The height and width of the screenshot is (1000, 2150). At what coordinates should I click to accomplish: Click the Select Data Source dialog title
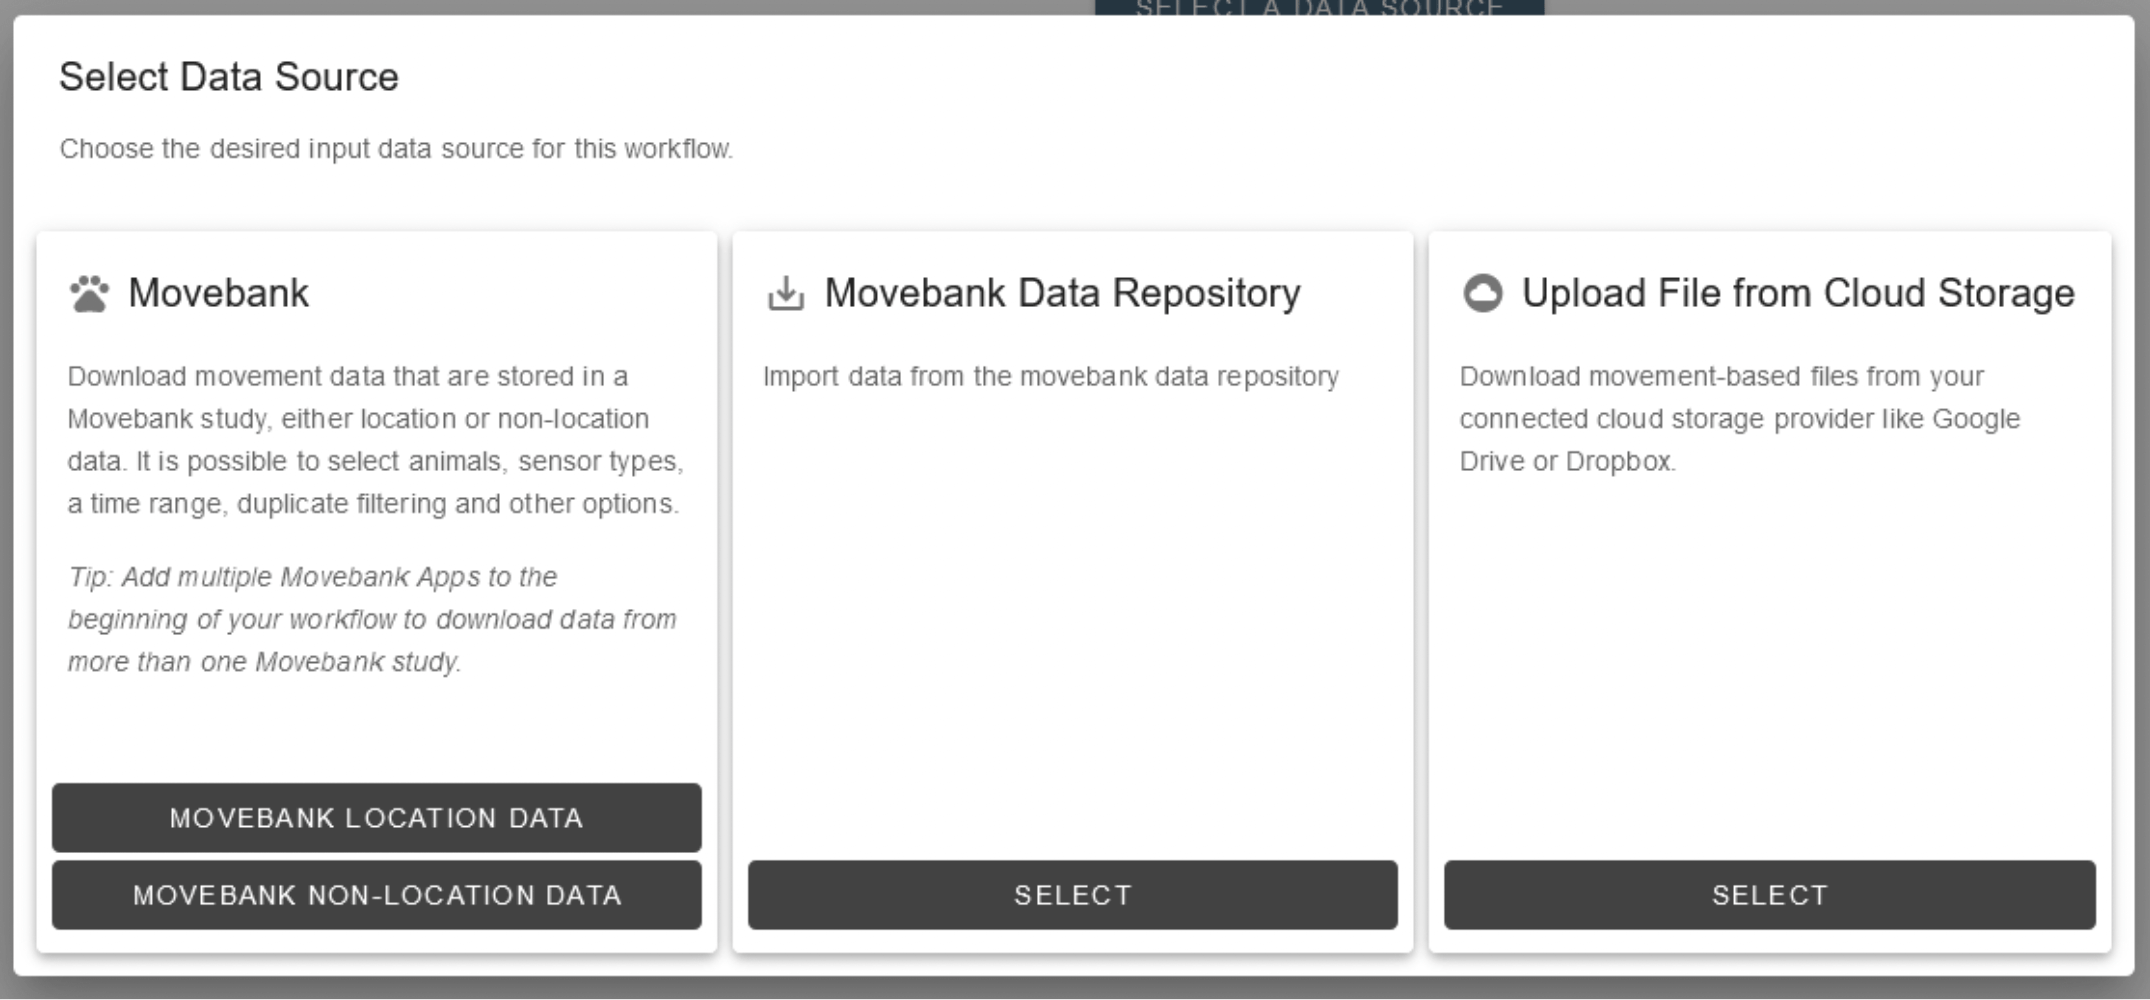point(229,77)
